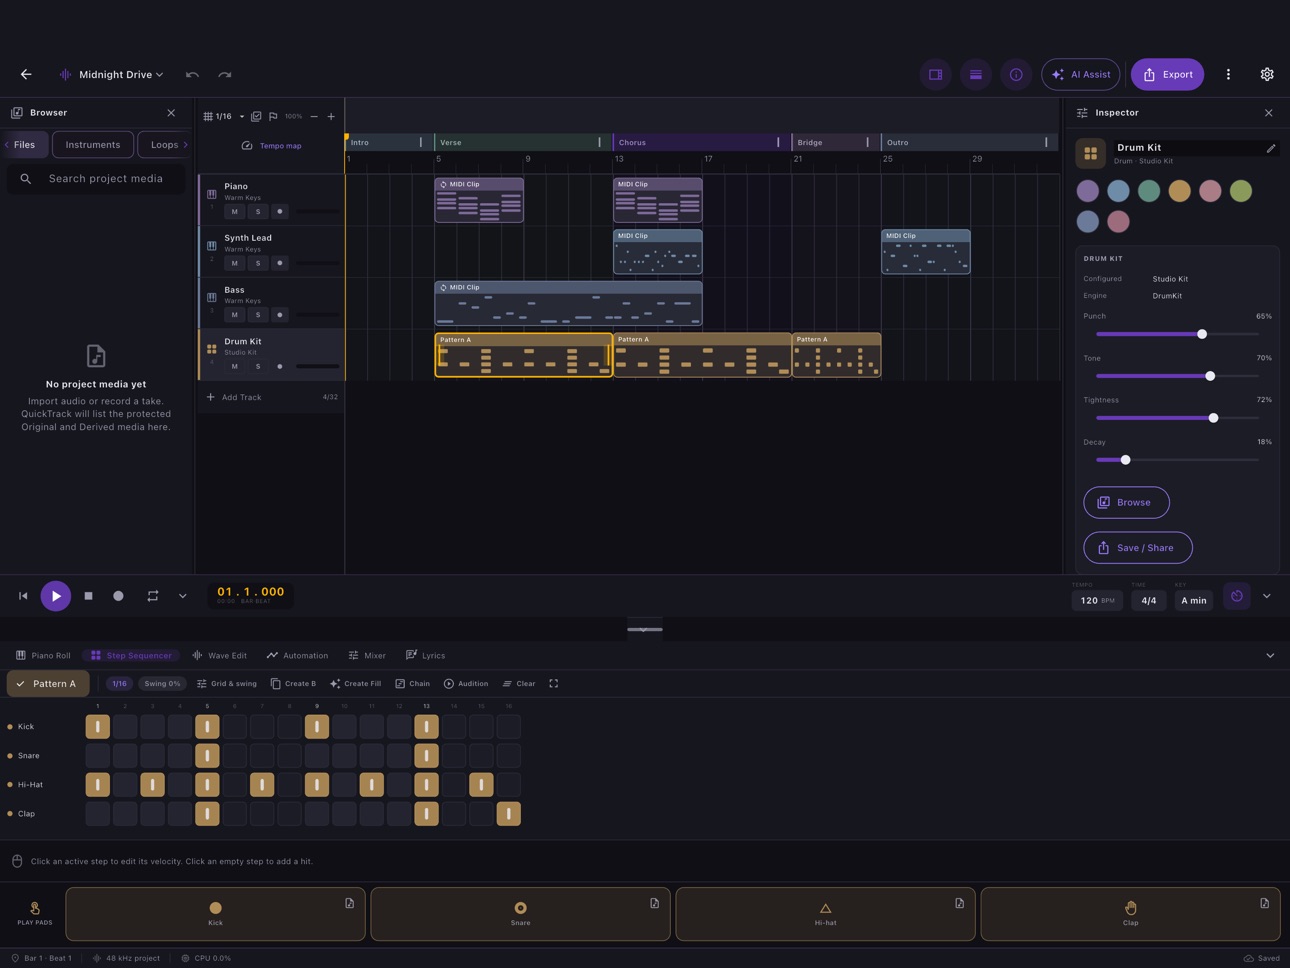Adjust the Punch slider
The height and width of the screenshot is (968, 1290).
1177,334
